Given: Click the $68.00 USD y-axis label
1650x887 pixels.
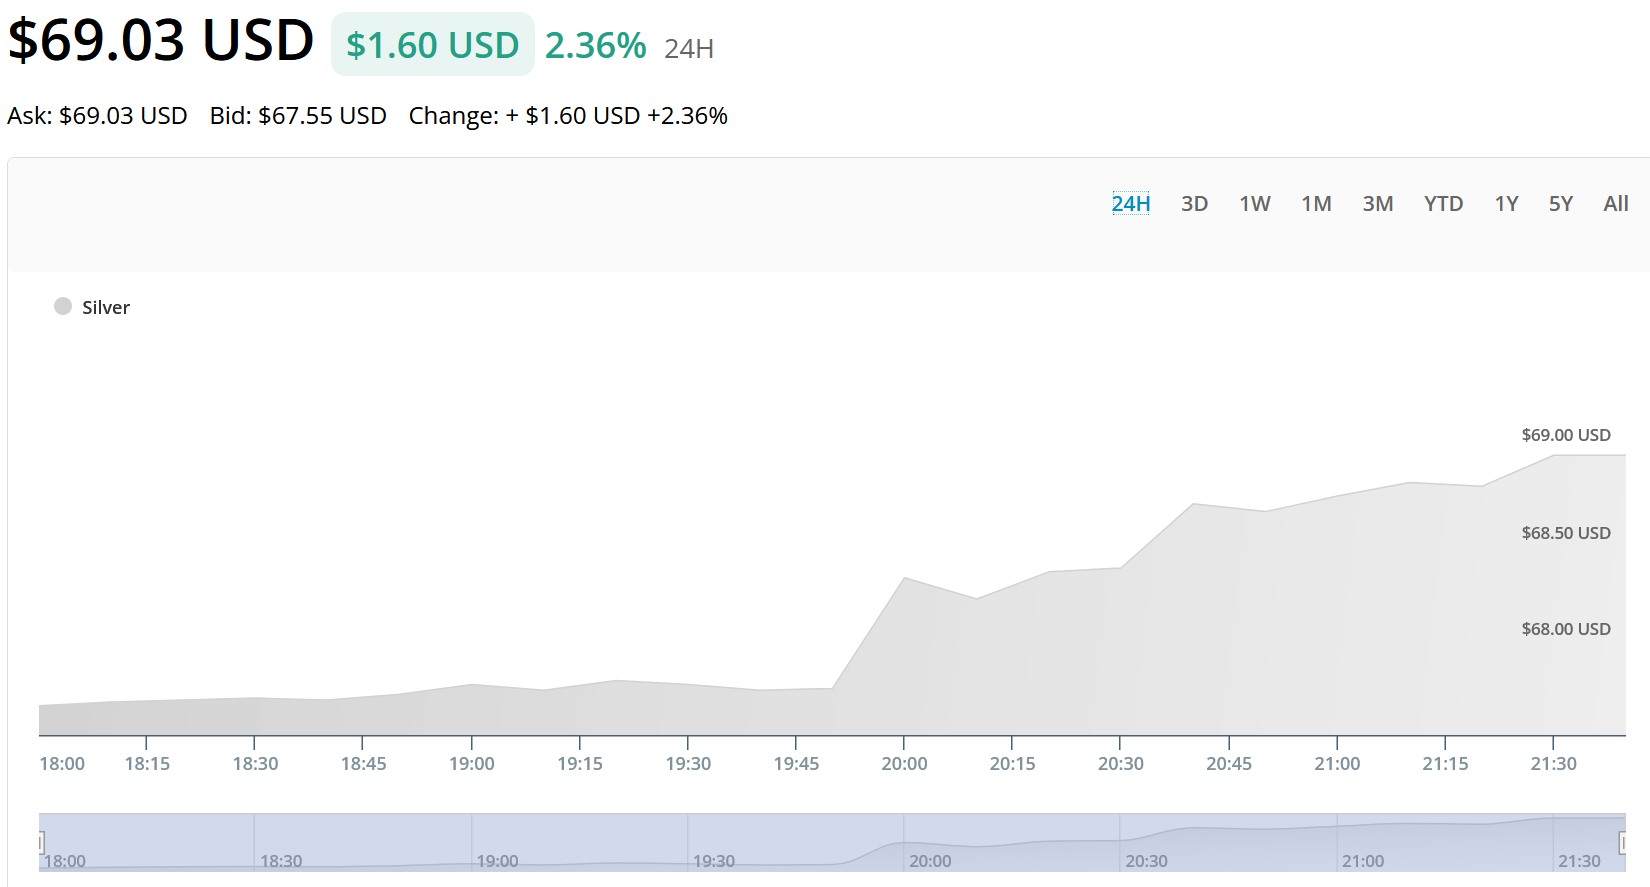Looking at the screenshot, I should click(1566, 629).
